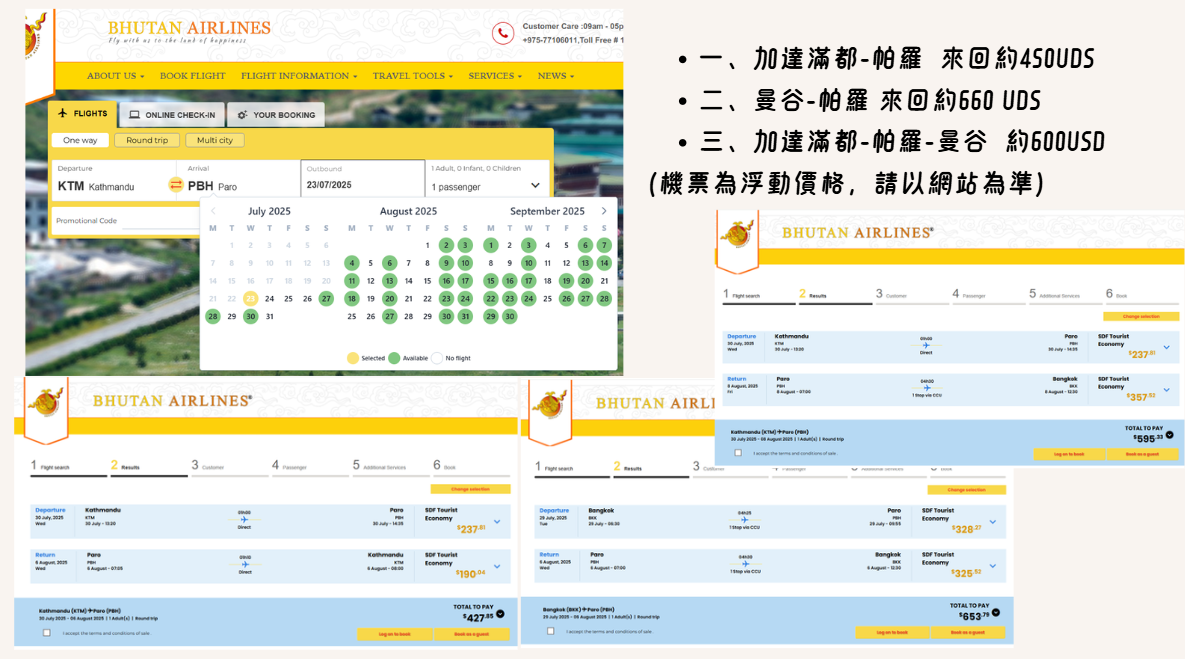Screen dimensions: 1185x659
Task: Open the BOOK FLIGHT menu item
Action: [193, 76]
